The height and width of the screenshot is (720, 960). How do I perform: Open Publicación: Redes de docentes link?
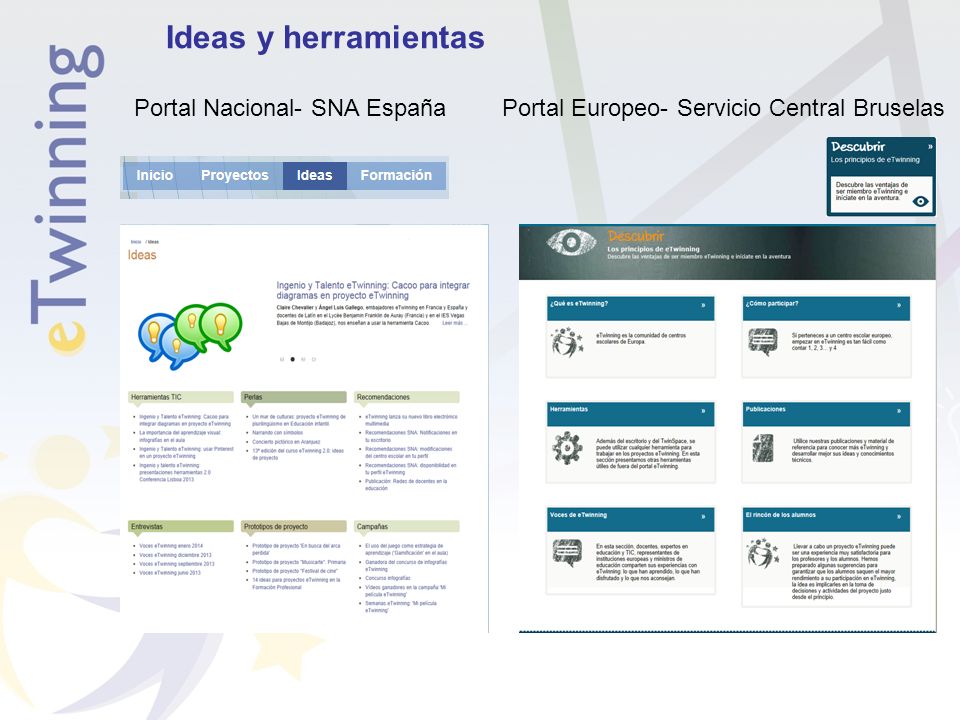(x=407, y=485)
